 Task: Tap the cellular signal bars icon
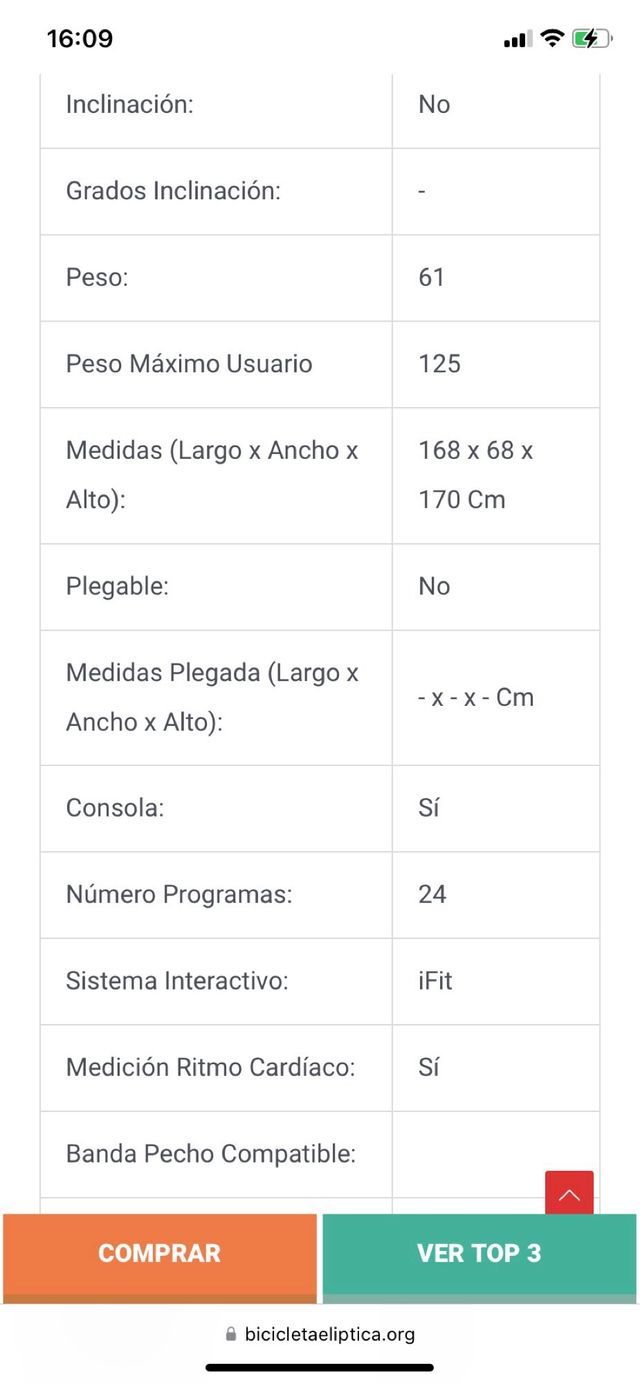[516, 38]
